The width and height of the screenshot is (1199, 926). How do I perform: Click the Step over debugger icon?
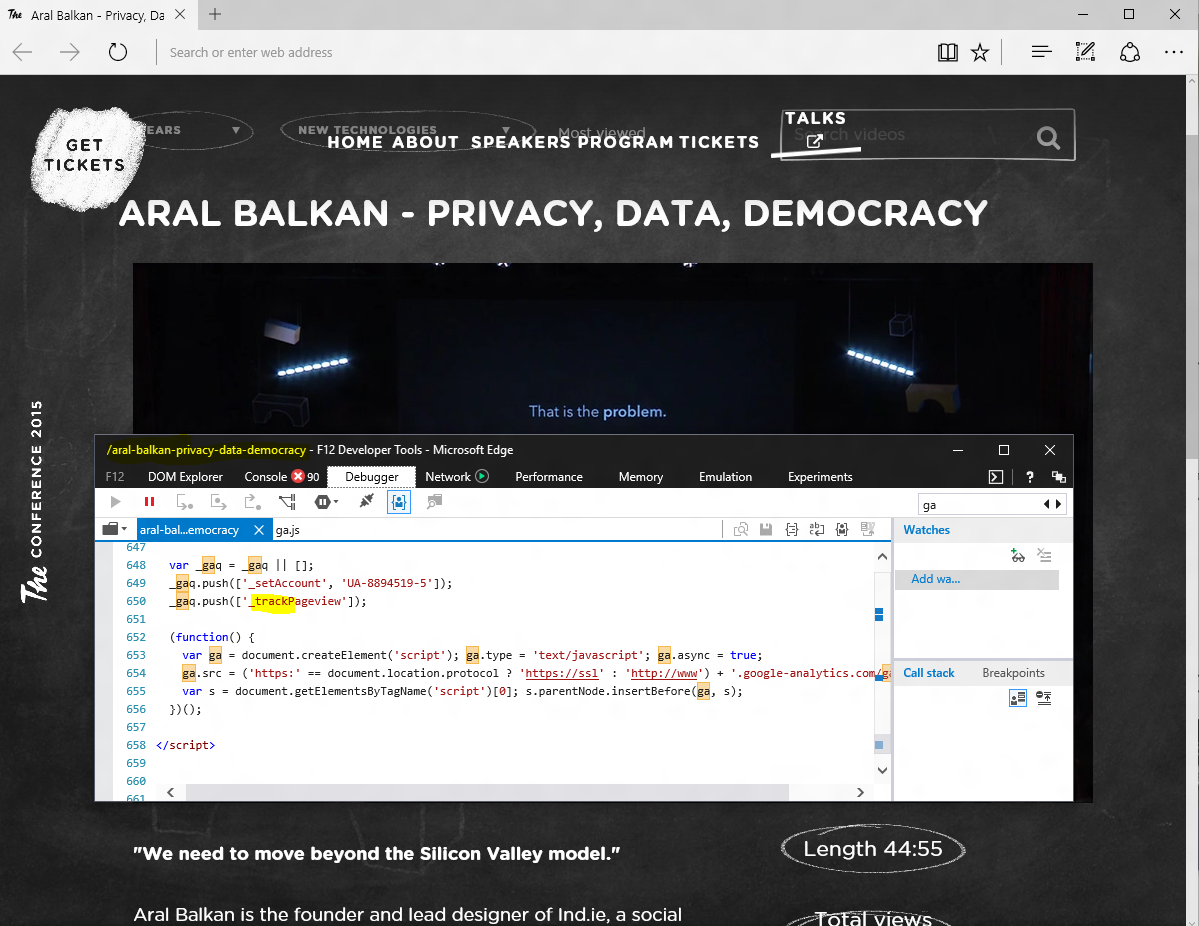pyautogui.click(x=219, y=502)
